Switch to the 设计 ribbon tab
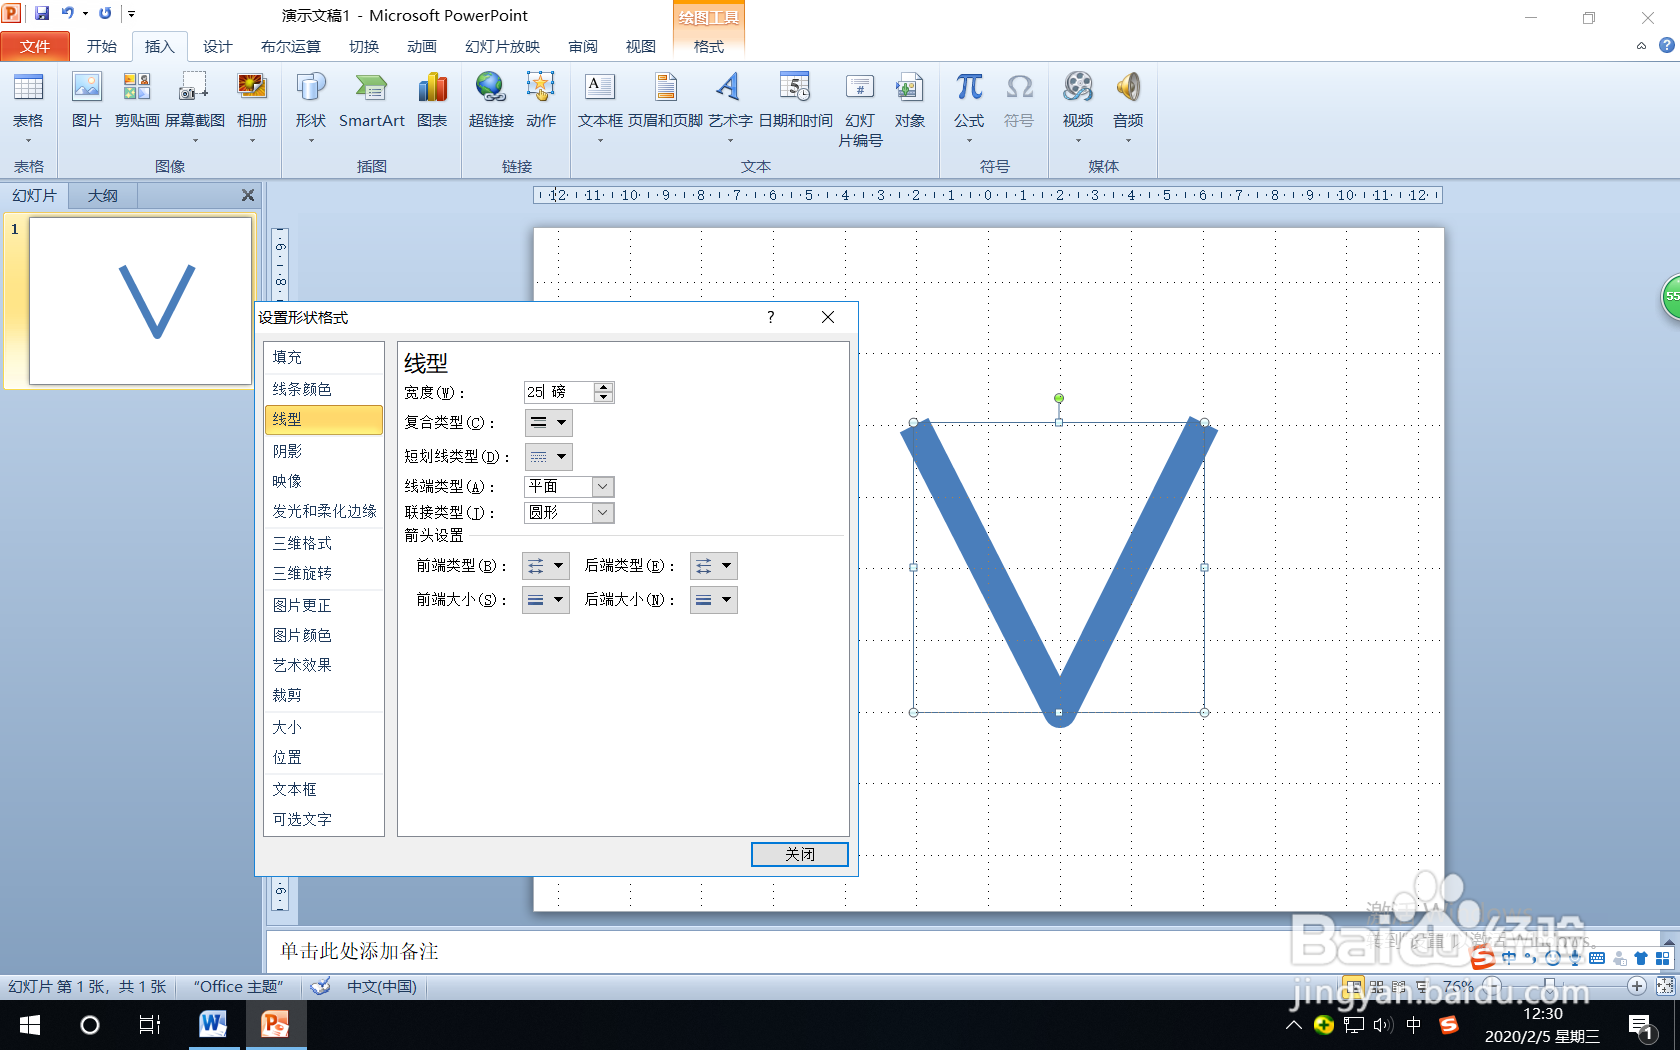Screen dimensions: 1680x1050 tap(218, 46)
